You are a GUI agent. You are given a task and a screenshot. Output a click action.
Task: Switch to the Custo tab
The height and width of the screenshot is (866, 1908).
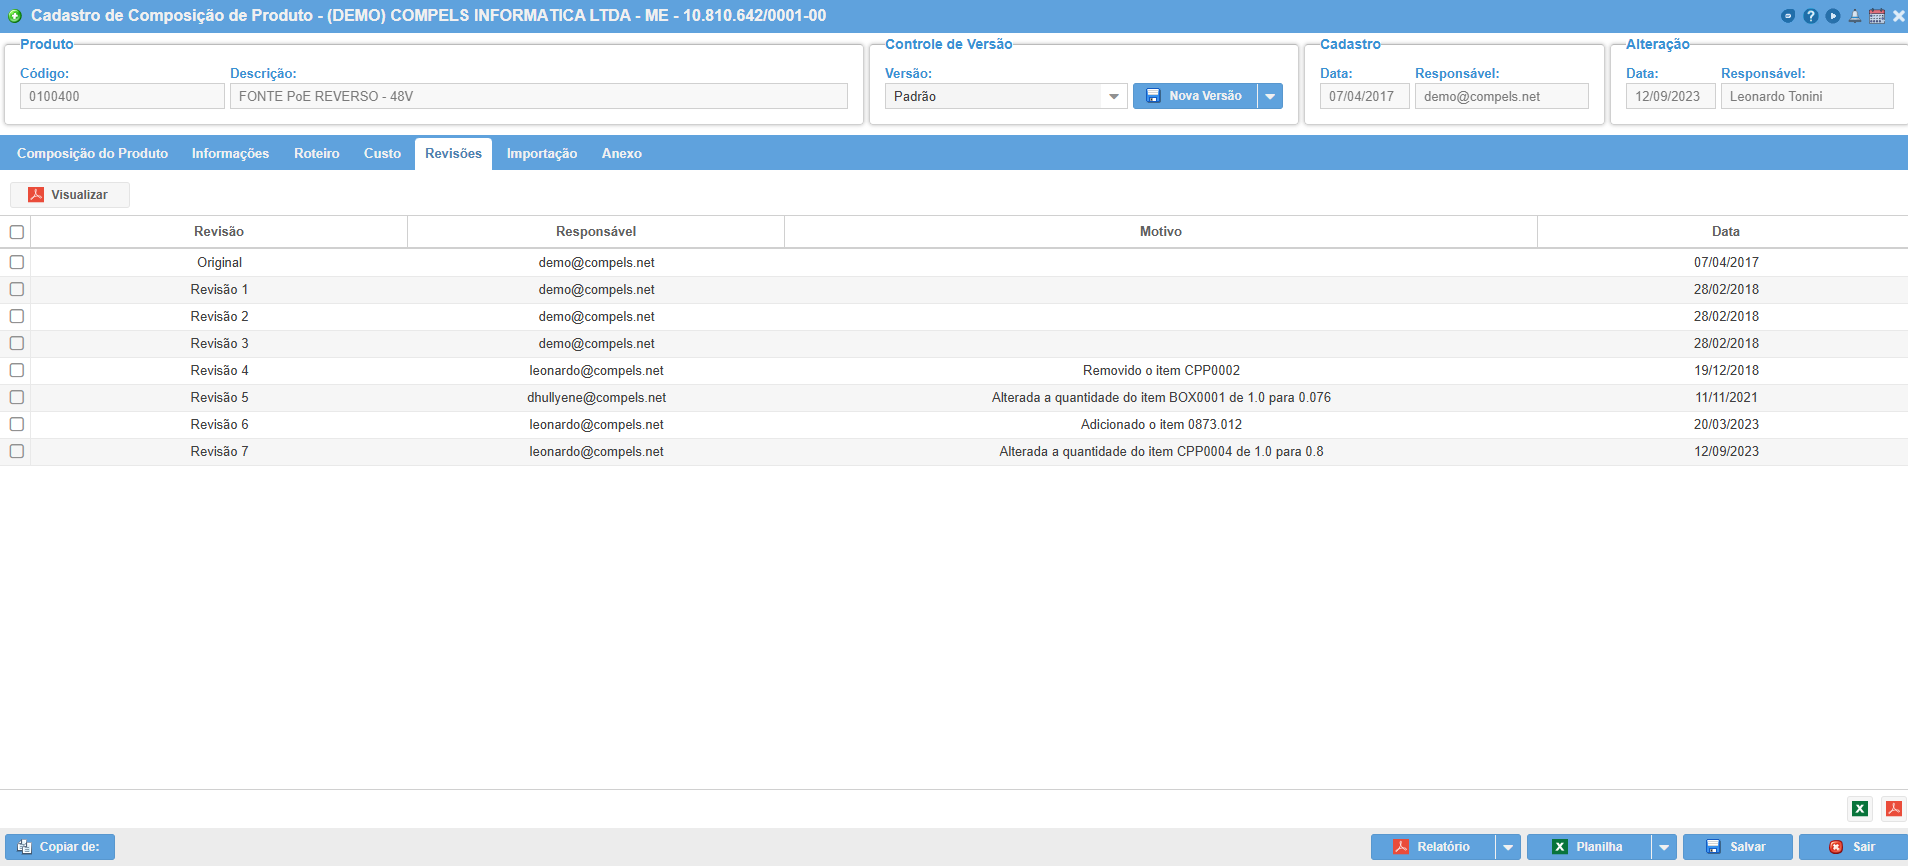(x=382, y=154)
